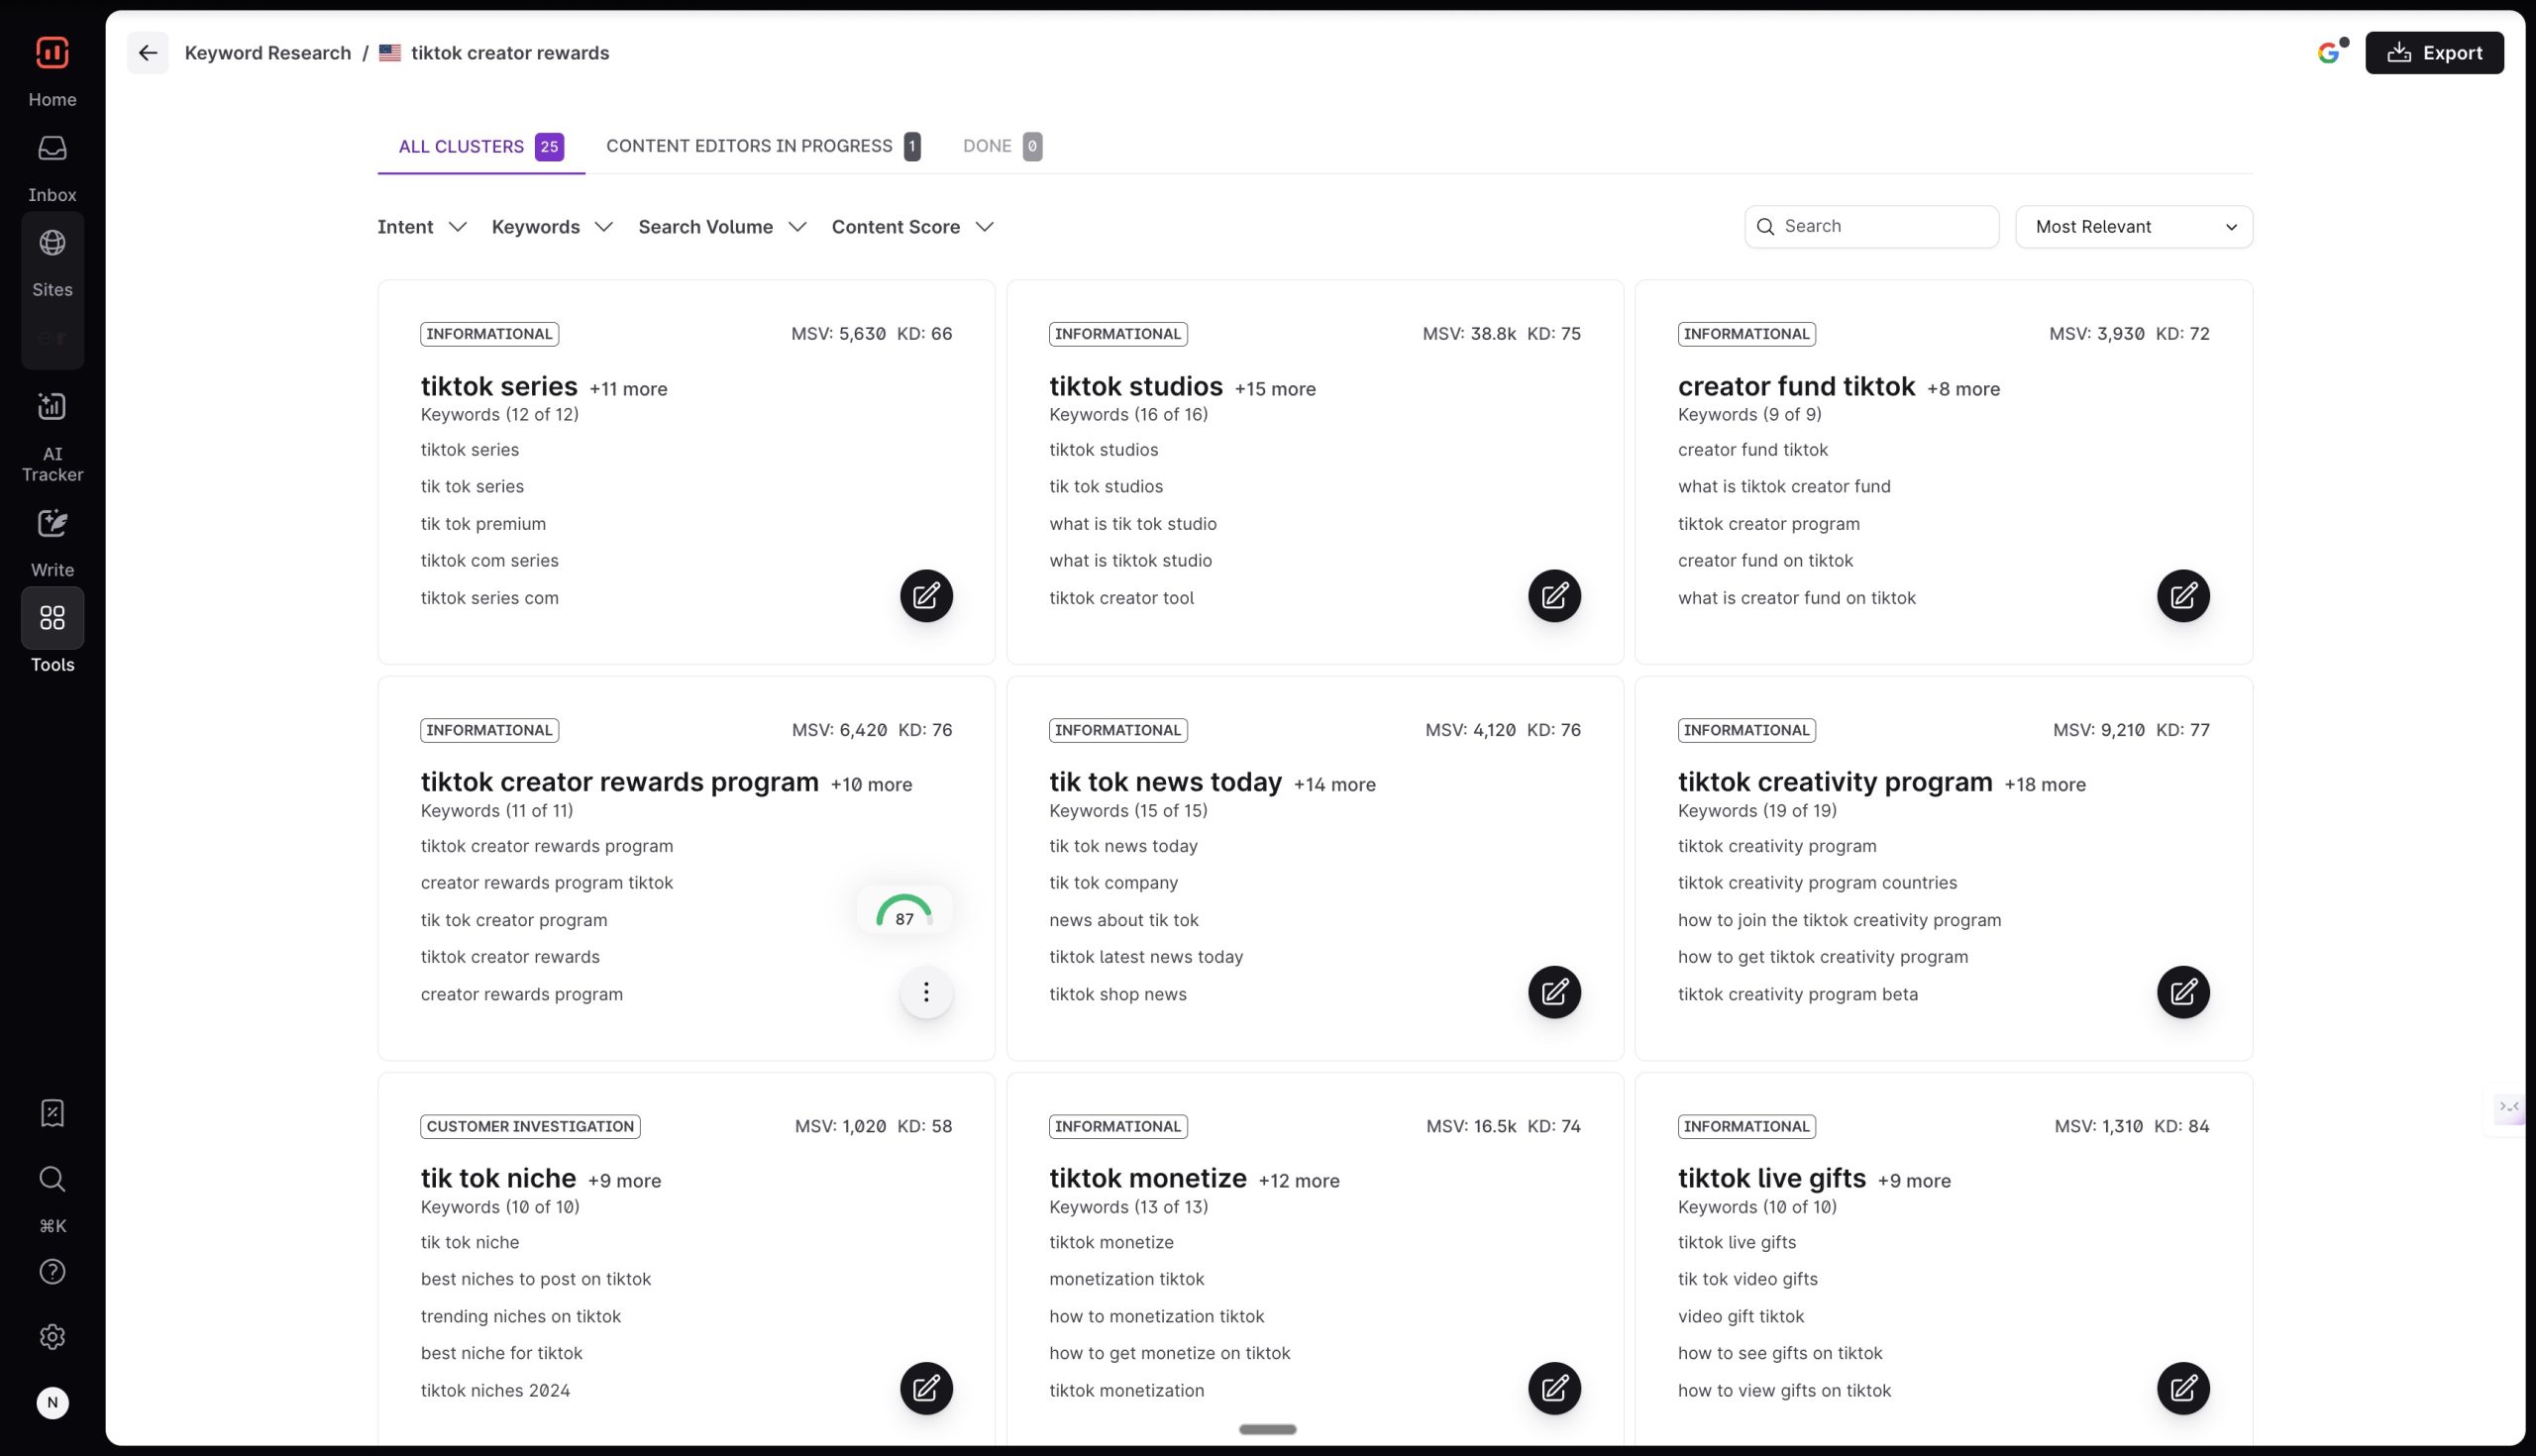Click the content score 87 gauge
The image size is (2536, 1456).
904,911
